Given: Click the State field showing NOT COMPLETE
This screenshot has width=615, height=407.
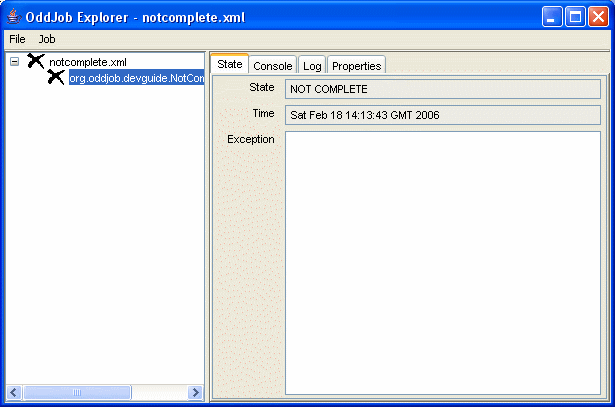Looking at the screenshot, I should tap(442, 89).
